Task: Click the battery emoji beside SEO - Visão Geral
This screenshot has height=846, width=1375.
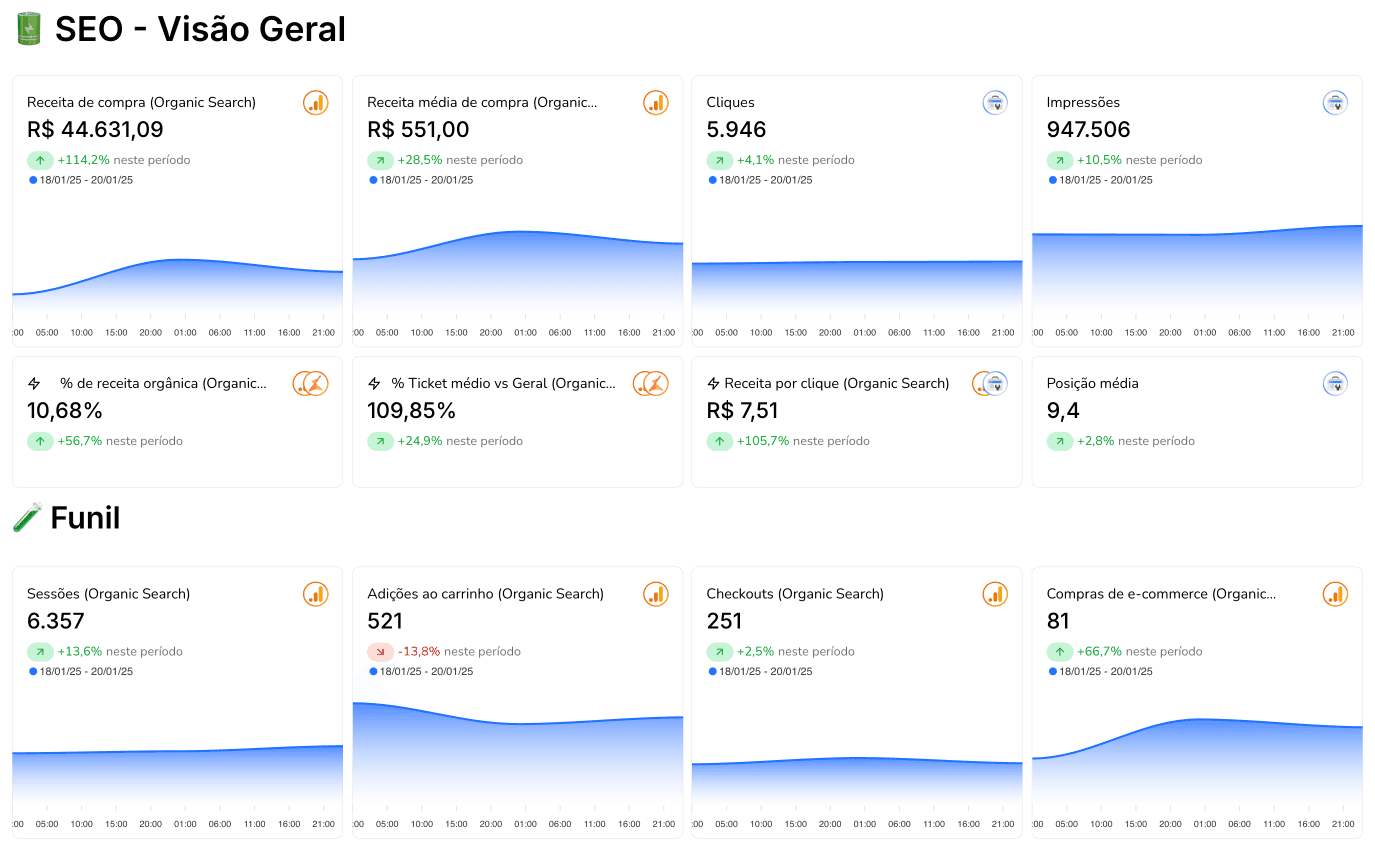Action: 28,28
